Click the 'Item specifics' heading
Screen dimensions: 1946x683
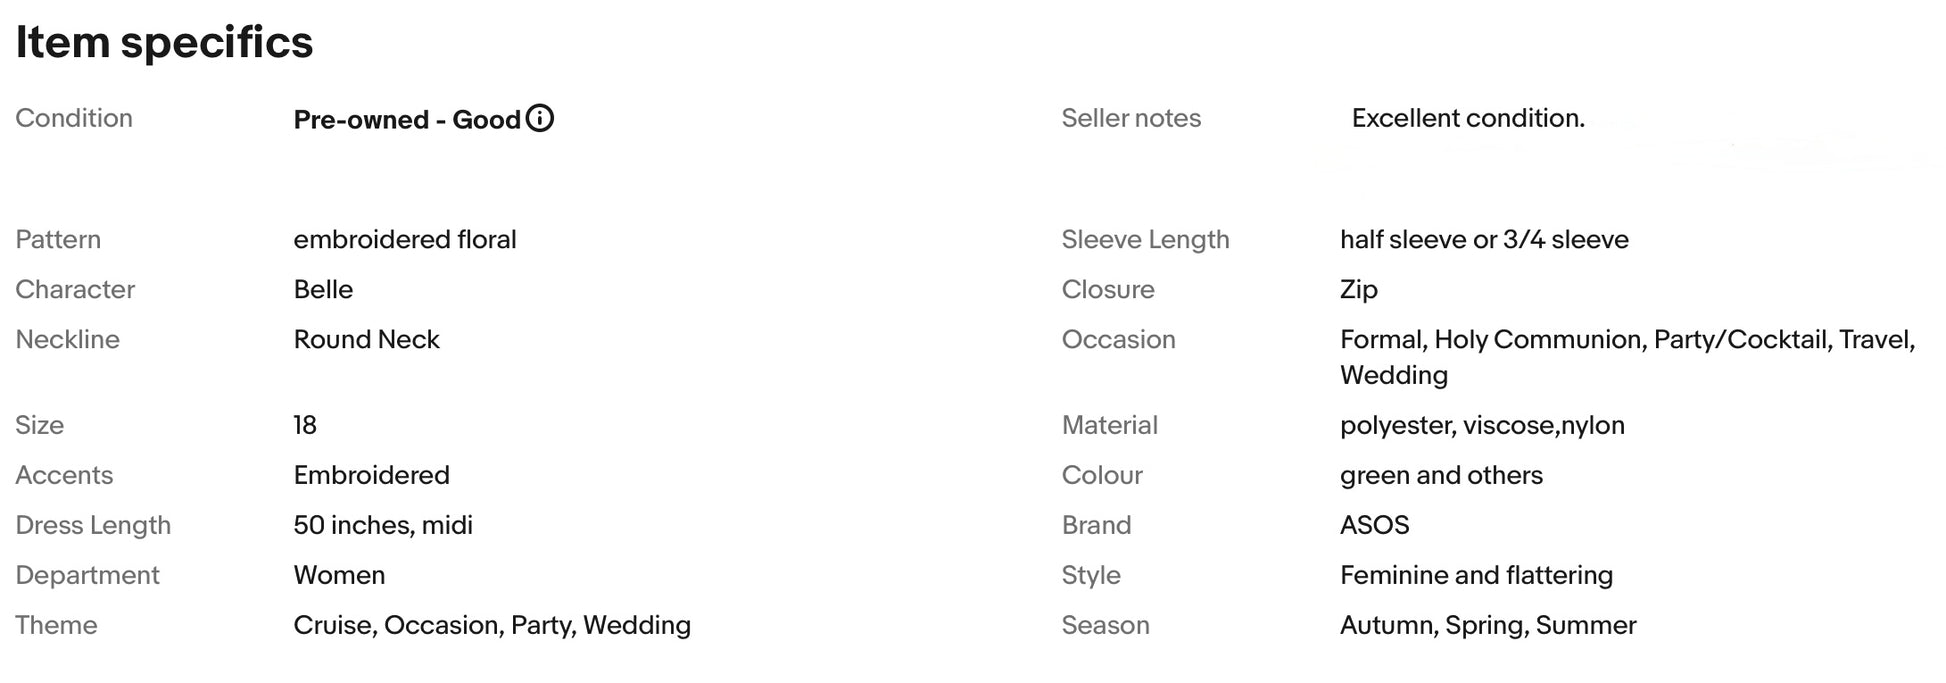coord(164,42)
